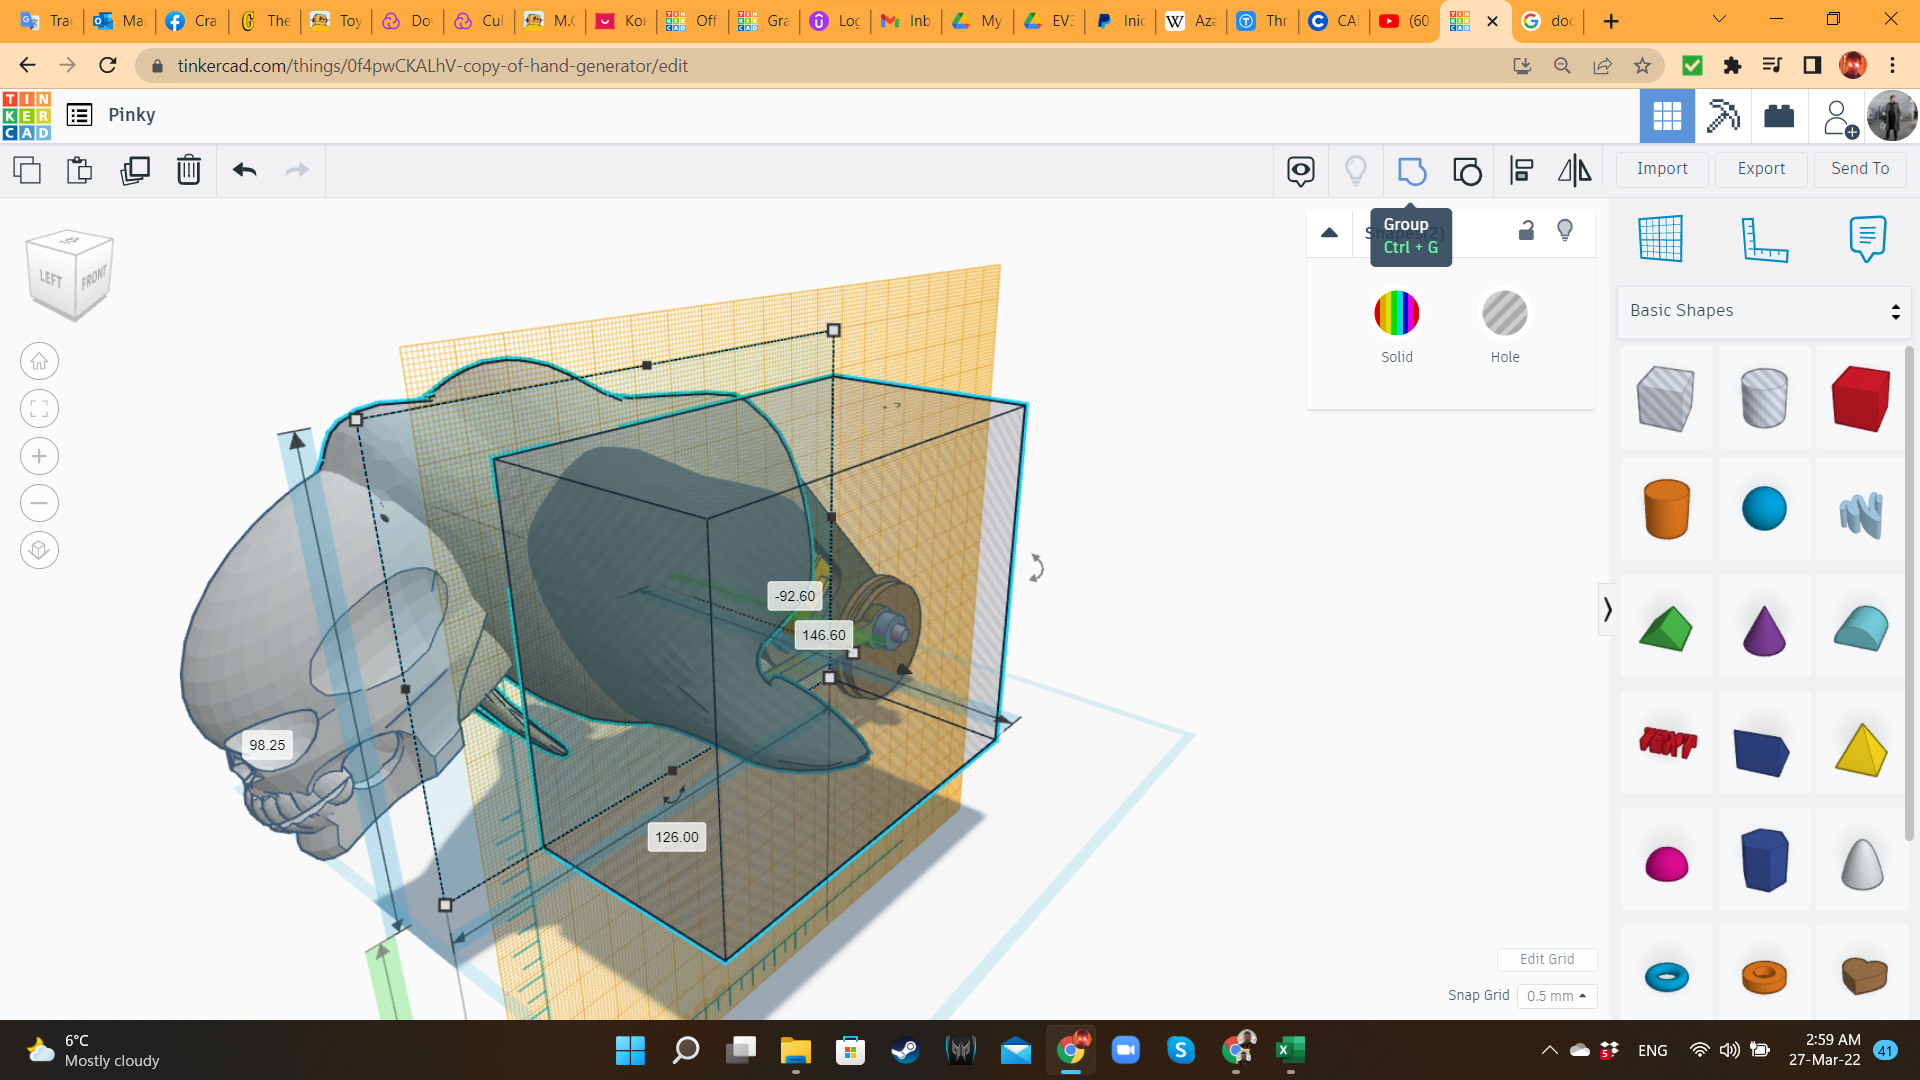Switch to the Google browser tab

1547,21
